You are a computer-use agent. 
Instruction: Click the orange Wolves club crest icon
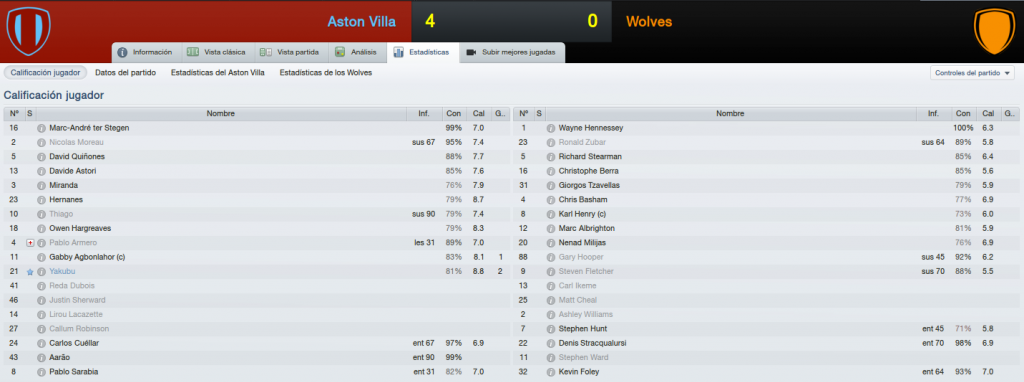[995, 31]
